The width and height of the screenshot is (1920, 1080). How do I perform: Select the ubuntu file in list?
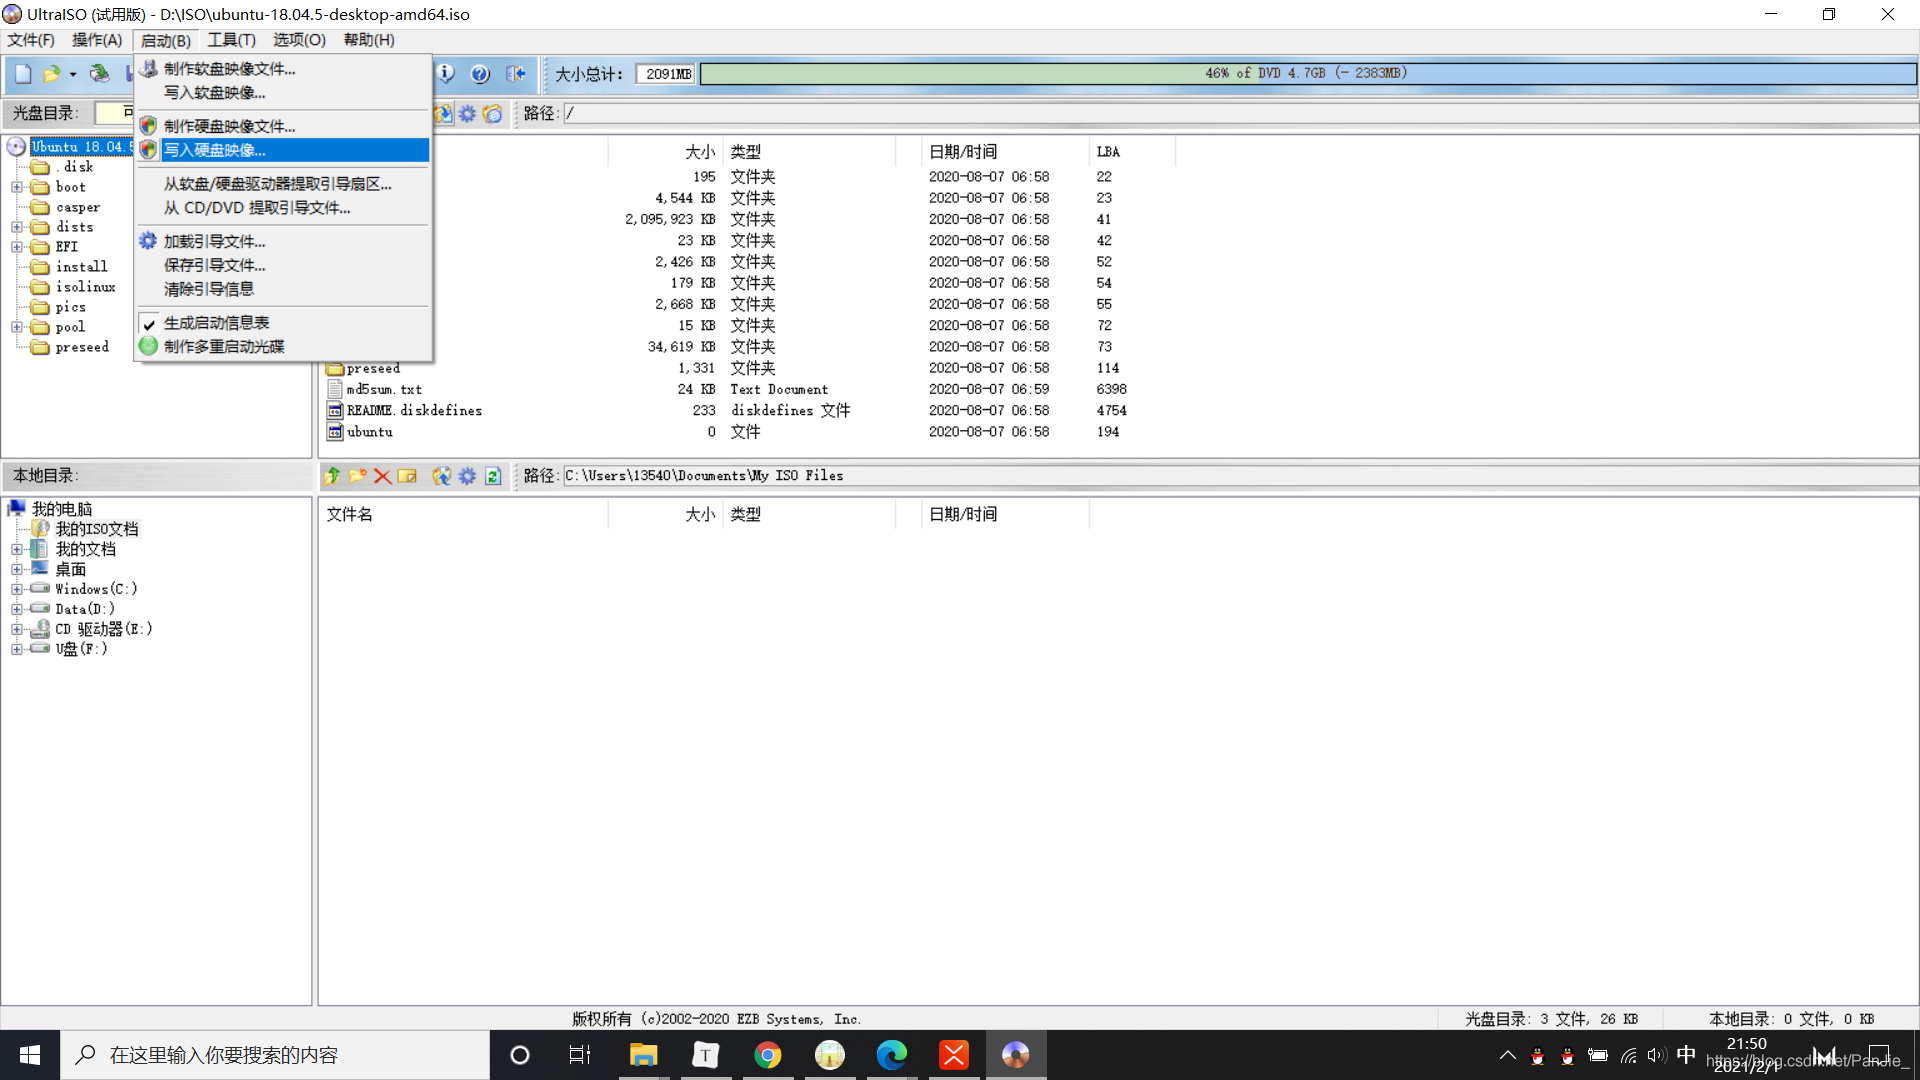[369, 432]
